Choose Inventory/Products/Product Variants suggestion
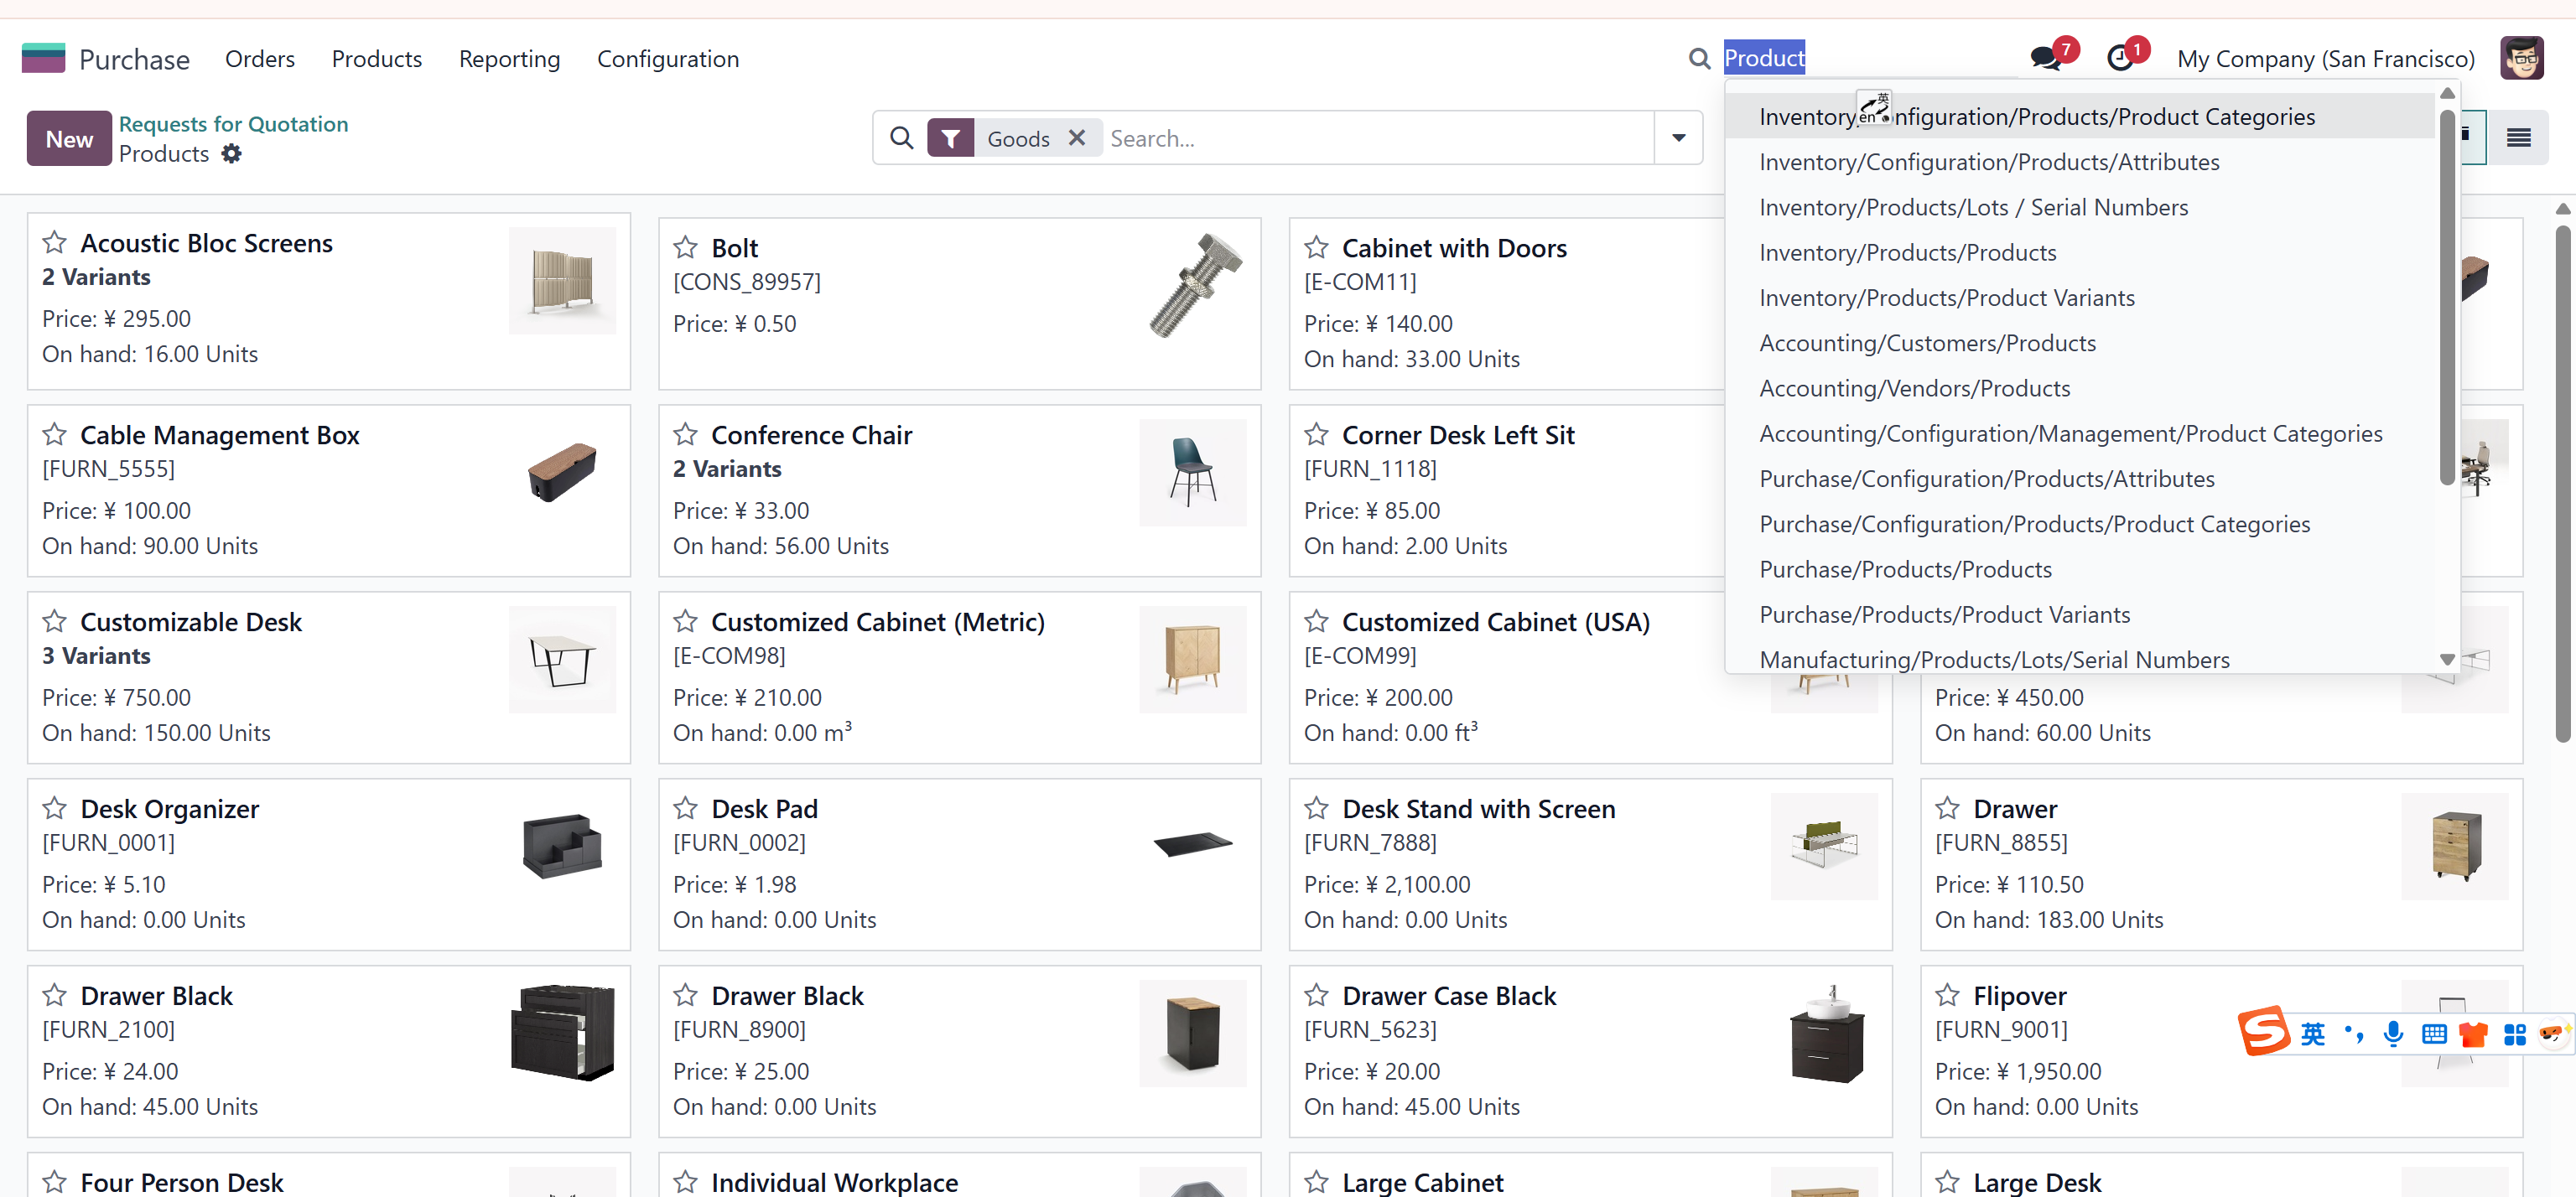Image resolution: width=2576 pixels, height=1197 pixels. point(2080,298)
